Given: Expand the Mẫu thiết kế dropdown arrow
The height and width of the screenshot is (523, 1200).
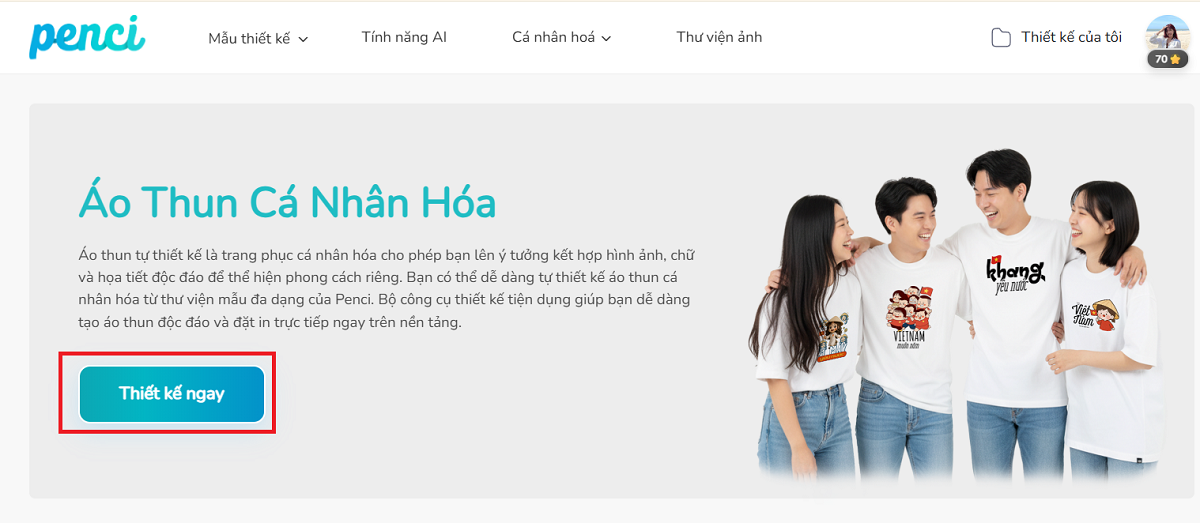Looking at the screenshot, I should (x=303, y=39).
